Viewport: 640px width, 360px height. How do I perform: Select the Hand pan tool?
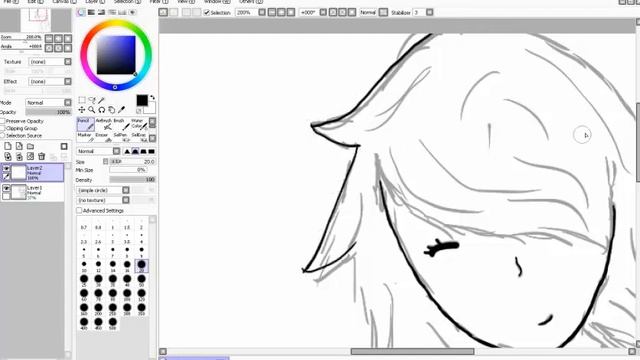(x=111, y=110)
